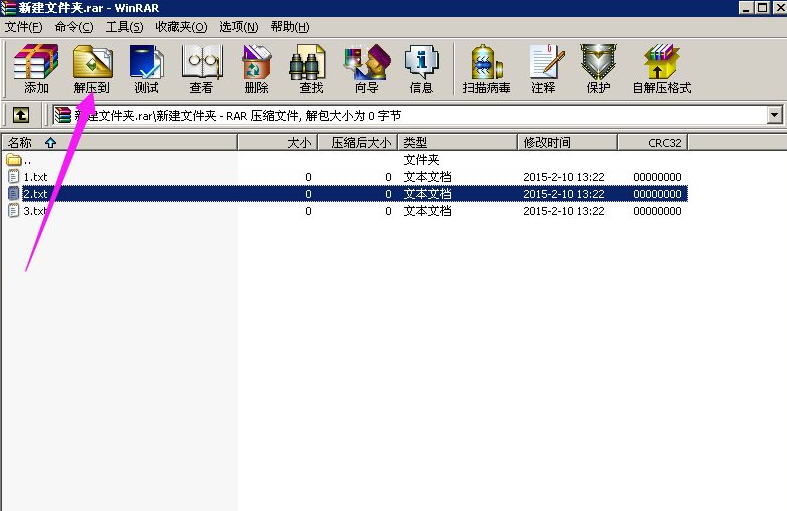Sort by Modified time (修改时间) column
Screen dimensions: 787x511
tap(566, 143)
